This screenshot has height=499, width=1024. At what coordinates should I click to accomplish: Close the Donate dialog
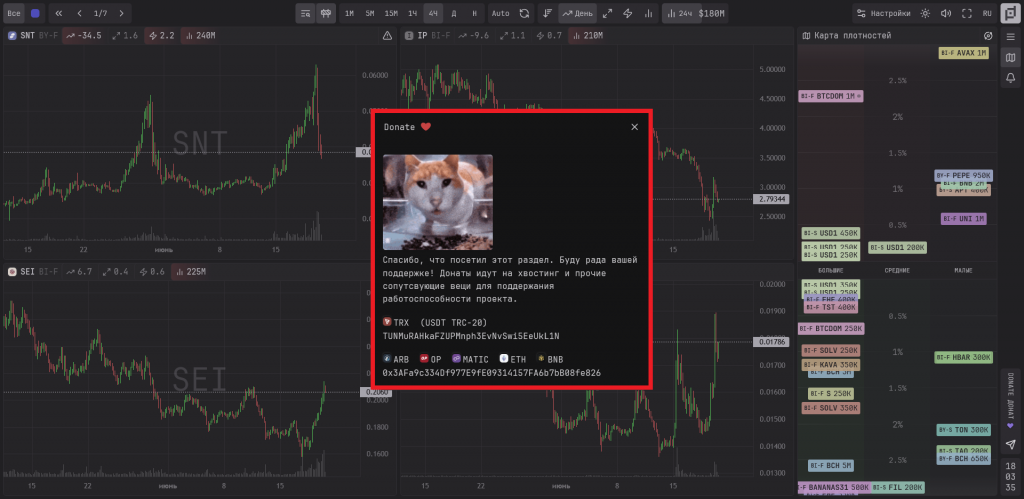(634, 127)
